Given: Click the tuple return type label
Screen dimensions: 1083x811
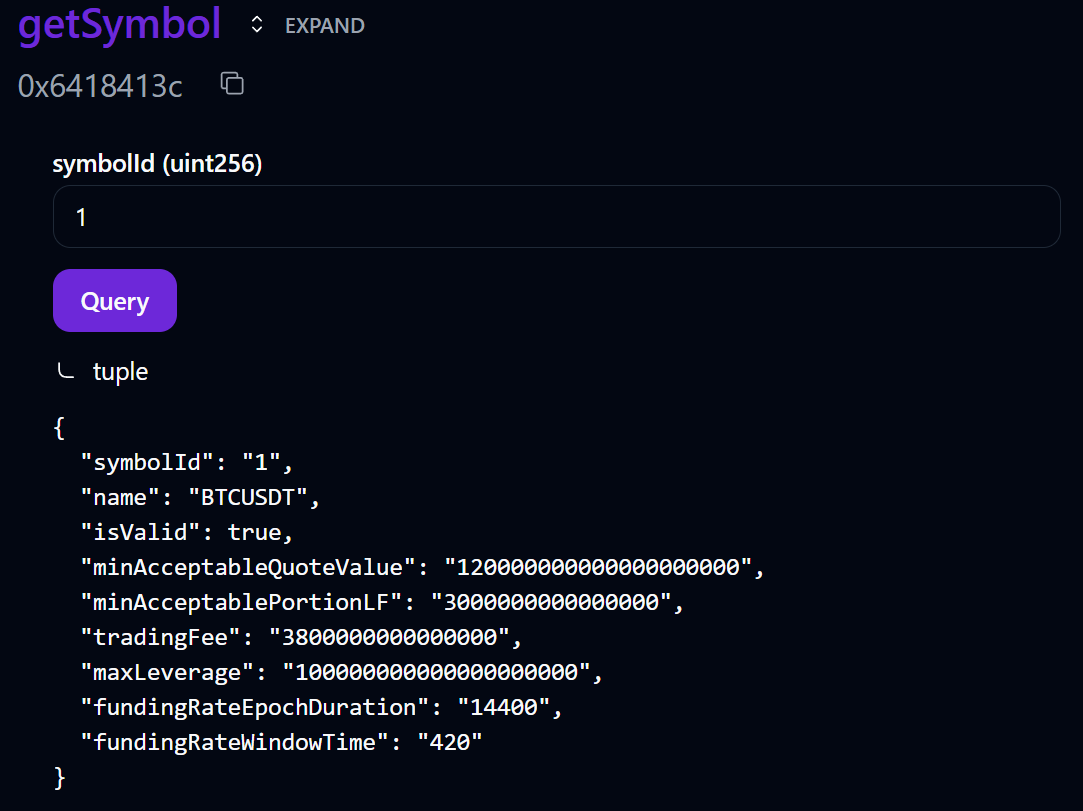Looking at the screenshot, I should (120, 371).
